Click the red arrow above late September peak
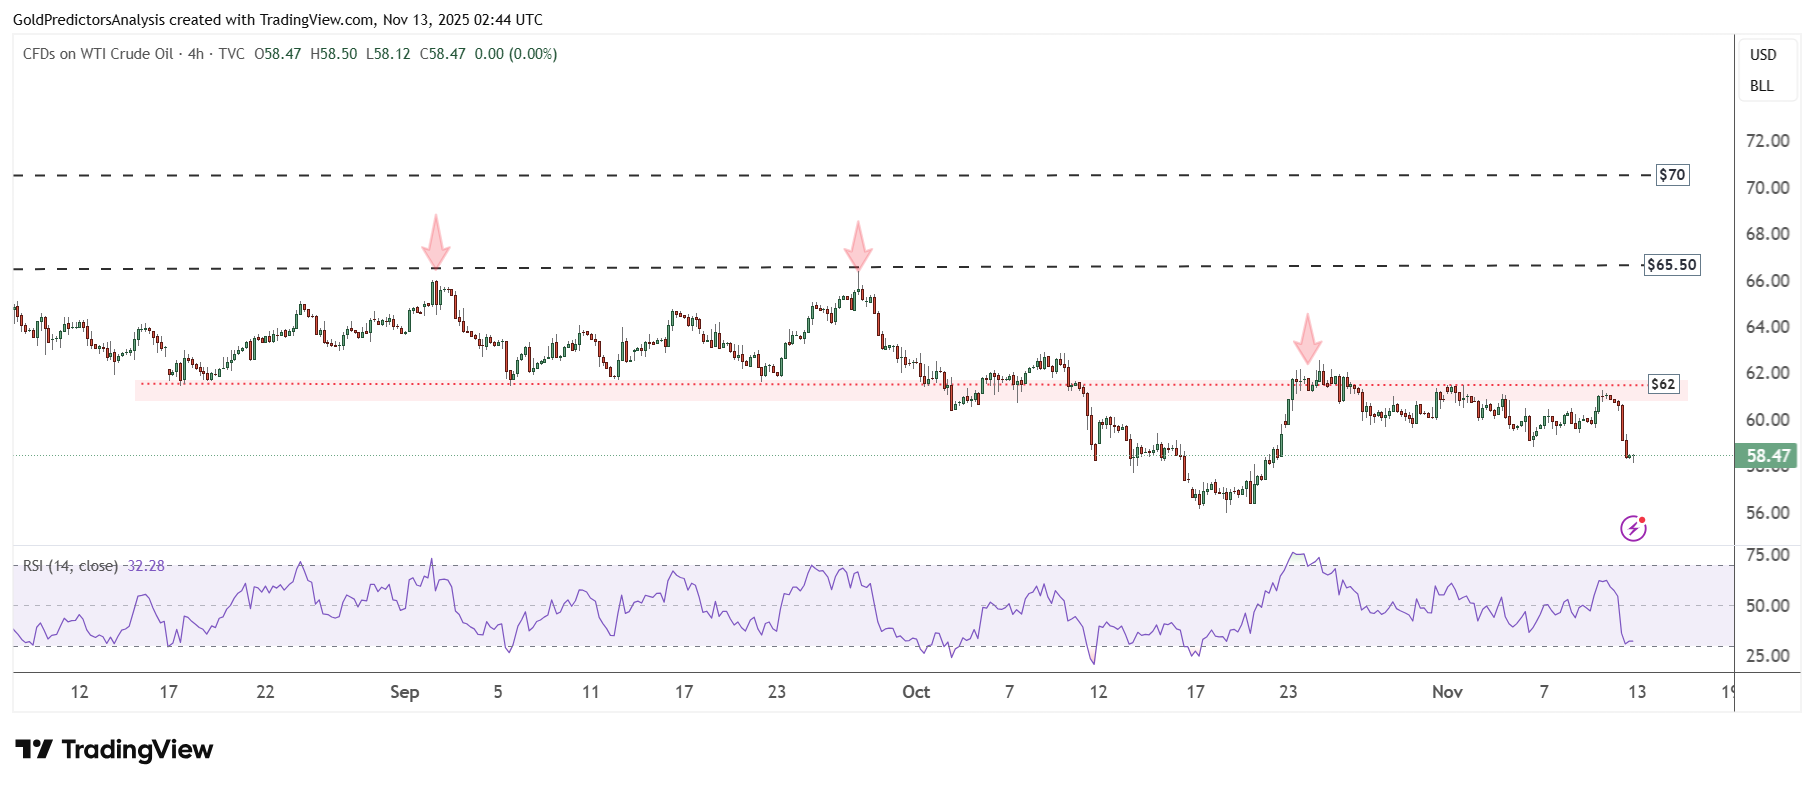 click(x=858, y=245)
